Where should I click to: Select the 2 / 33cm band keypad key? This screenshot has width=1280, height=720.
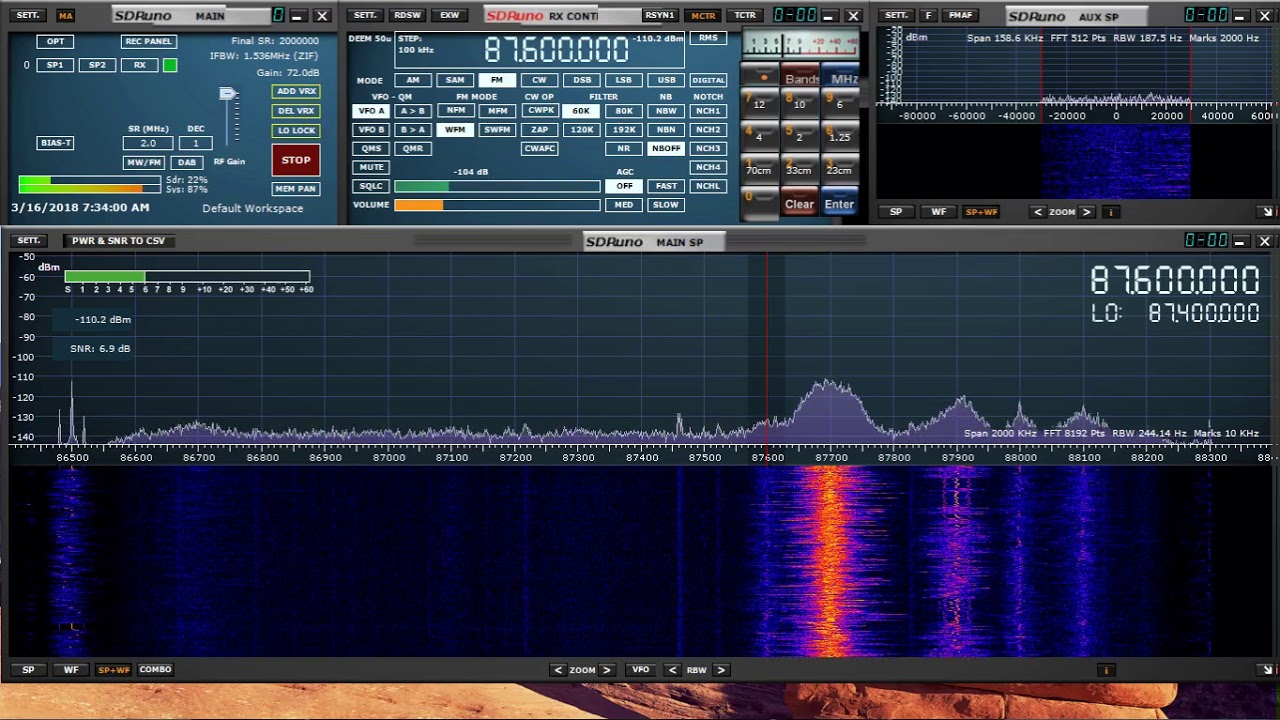coord(799,168)
